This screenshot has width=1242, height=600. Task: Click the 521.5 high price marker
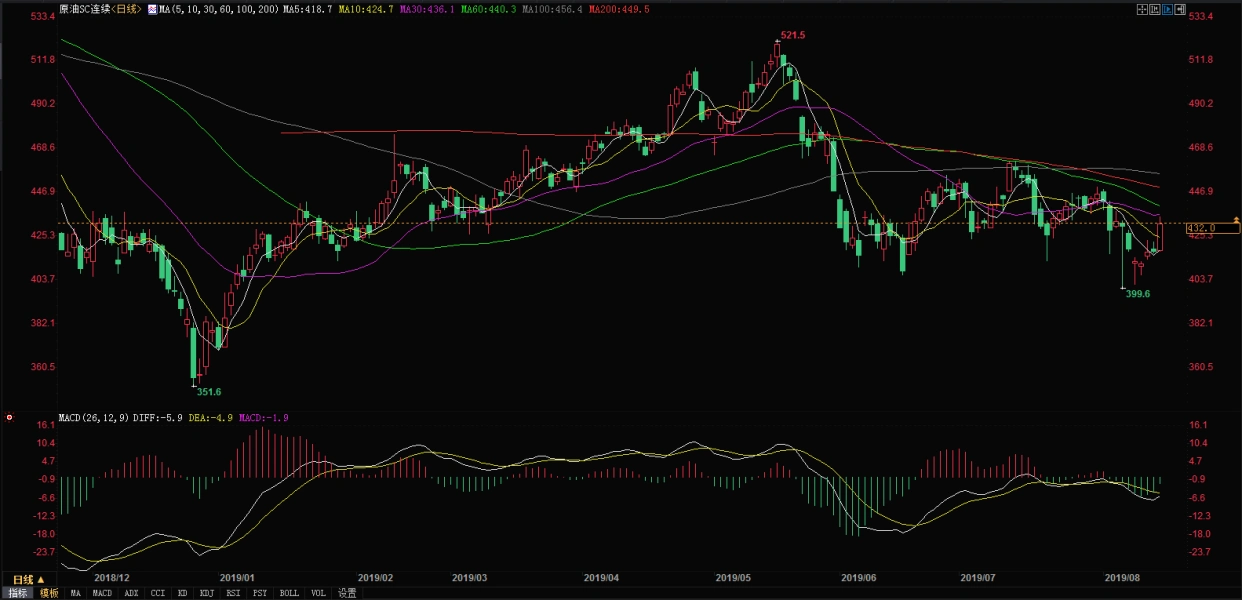coord(792,35)
